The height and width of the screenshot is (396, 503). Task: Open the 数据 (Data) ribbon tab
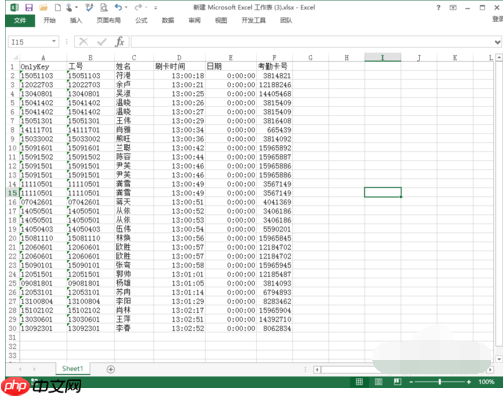pos(168,20)
